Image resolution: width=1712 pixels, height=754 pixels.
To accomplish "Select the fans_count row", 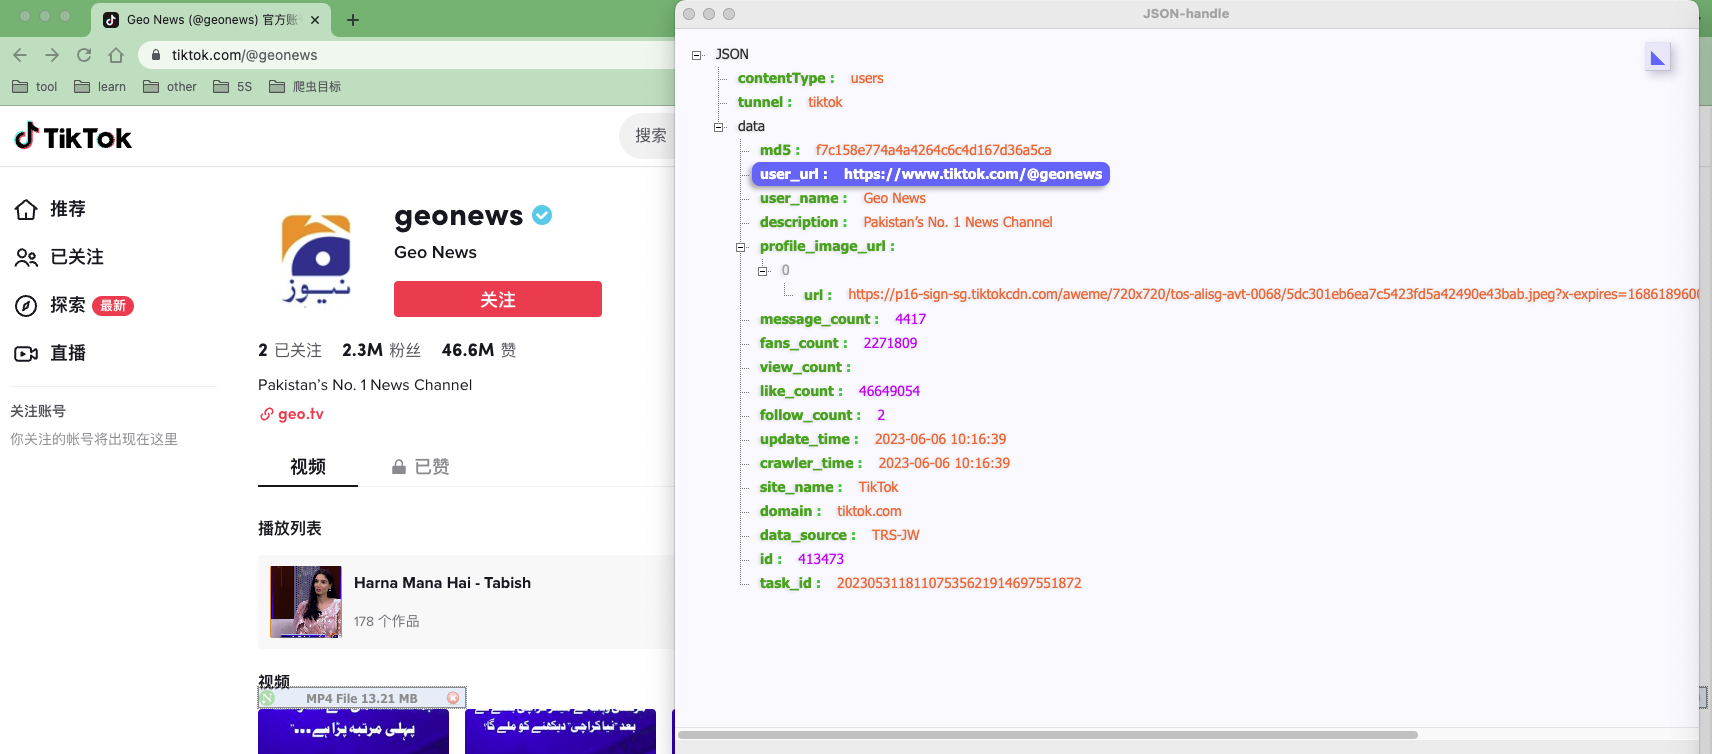I will tap(838, 343).
